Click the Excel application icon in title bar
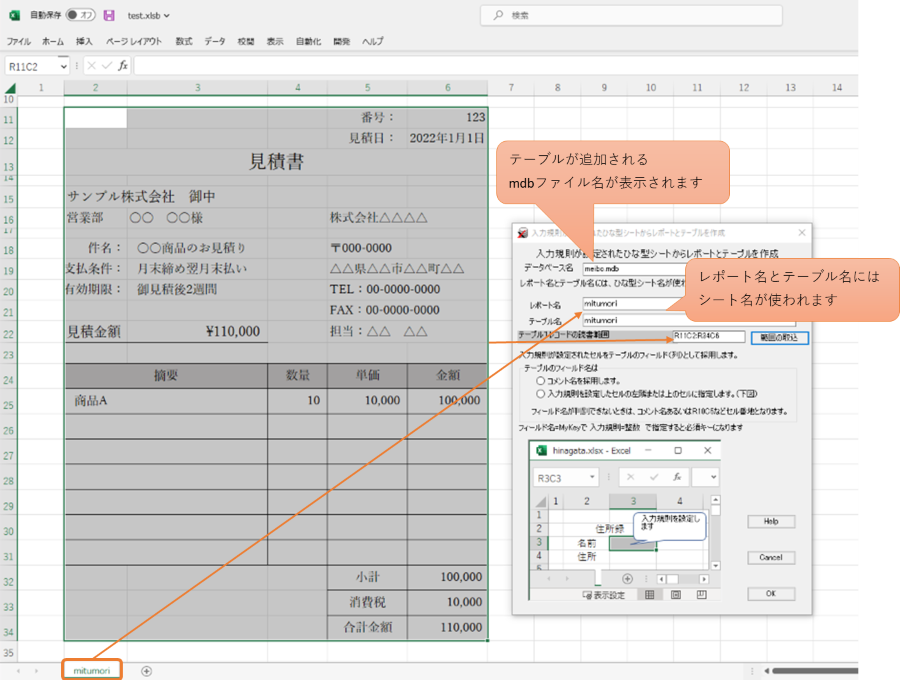Screen dimensions: 900x680 [x=14, y=15]
